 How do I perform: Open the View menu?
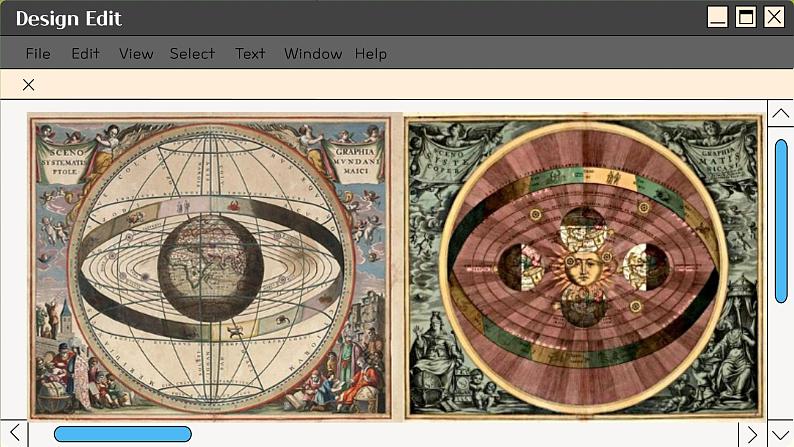(x=136, y=53)
